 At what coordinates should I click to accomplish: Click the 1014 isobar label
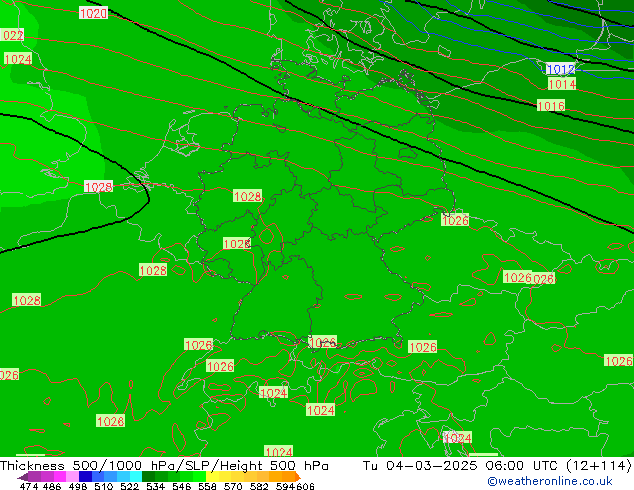coord(562,84)
